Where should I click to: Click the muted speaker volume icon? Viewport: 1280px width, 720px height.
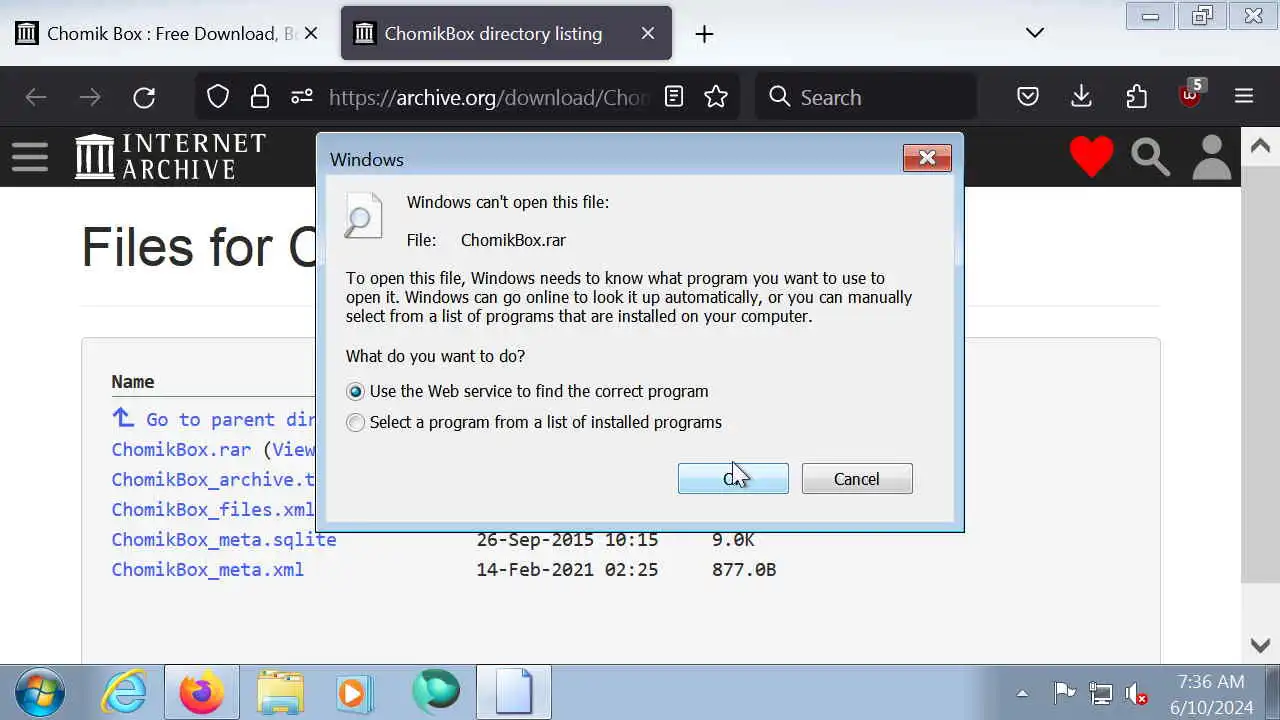pyautogui.click(x=1136, y=693)
